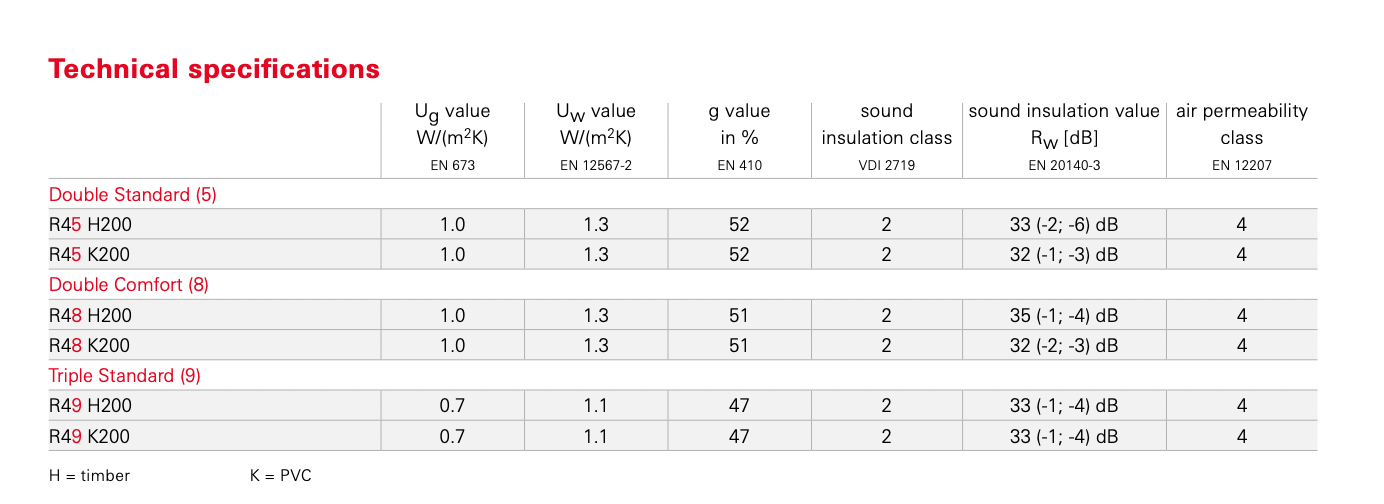
Task: Click the R49 K200 row label
Action: coord(90,437)
